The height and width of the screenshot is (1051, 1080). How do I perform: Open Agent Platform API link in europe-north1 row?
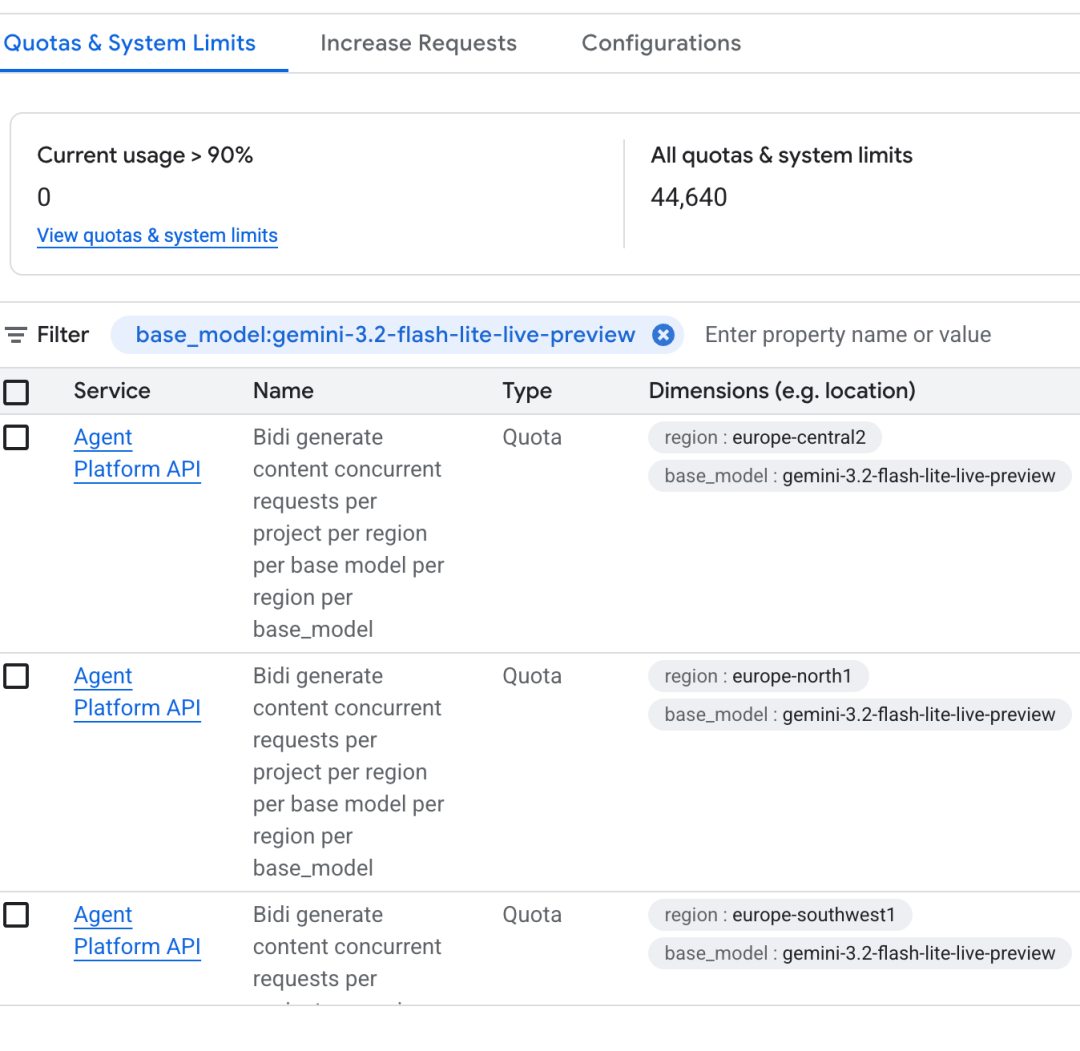tap(137, 692)
